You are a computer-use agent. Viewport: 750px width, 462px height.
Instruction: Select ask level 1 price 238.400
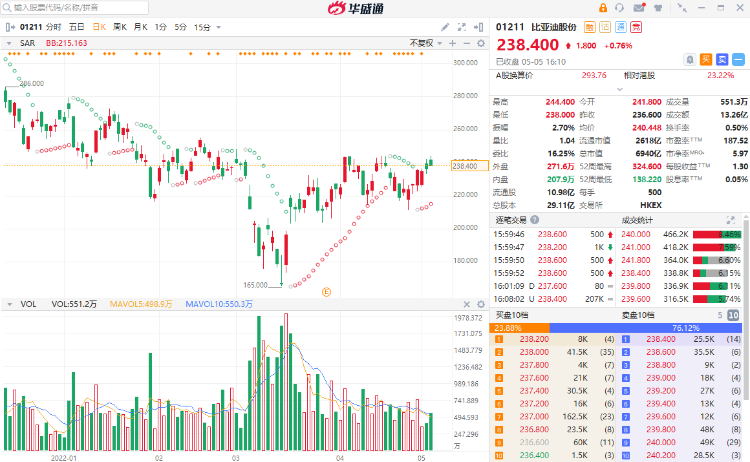(661, 339)
